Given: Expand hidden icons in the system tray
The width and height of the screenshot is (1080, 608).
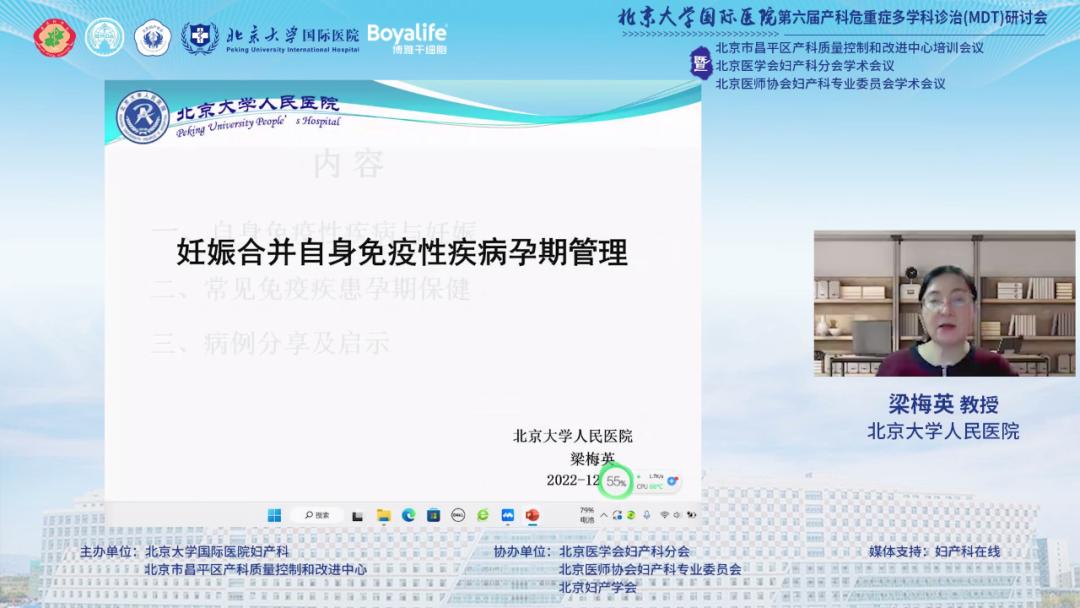Looking at the screenshot, I should (x=604, y=513).
